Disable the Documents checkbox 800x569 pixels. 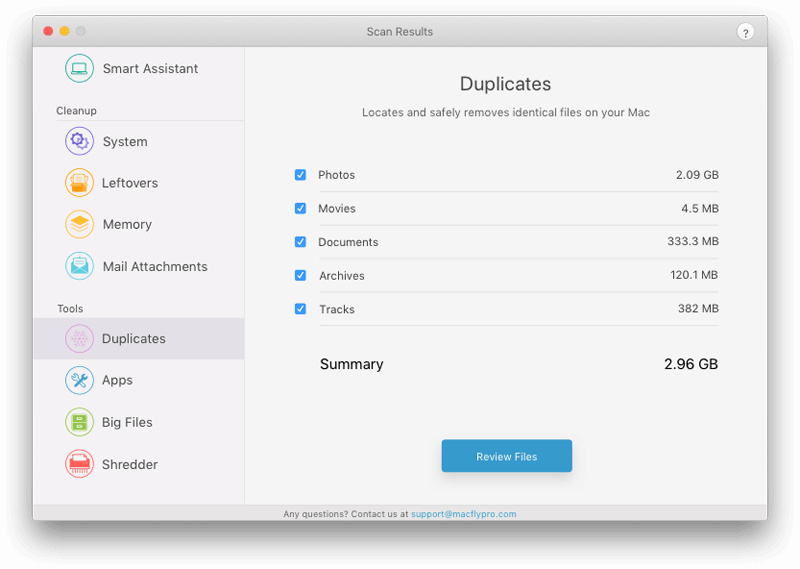[300, 242]
